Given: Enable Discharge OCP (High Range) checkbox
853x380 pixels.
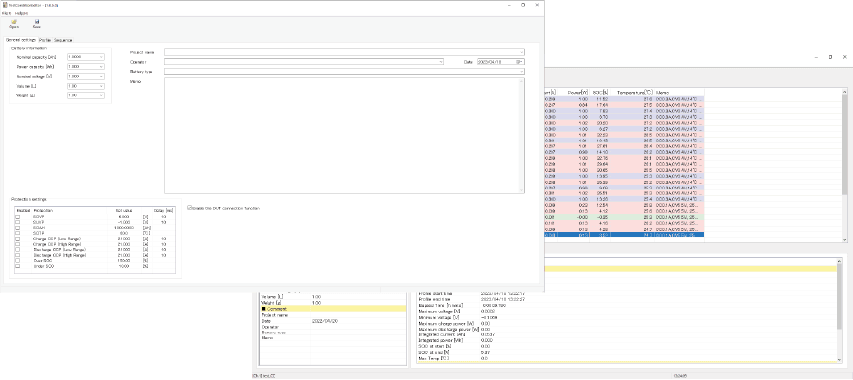Looking at the screenshot, I should [17, 255].
